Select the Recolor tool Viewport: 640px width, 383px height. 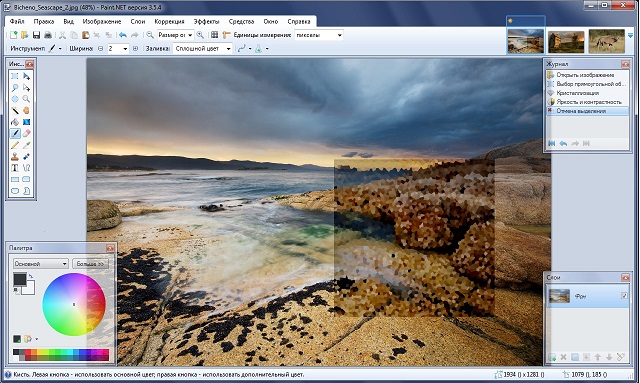(x=27, y=156)
